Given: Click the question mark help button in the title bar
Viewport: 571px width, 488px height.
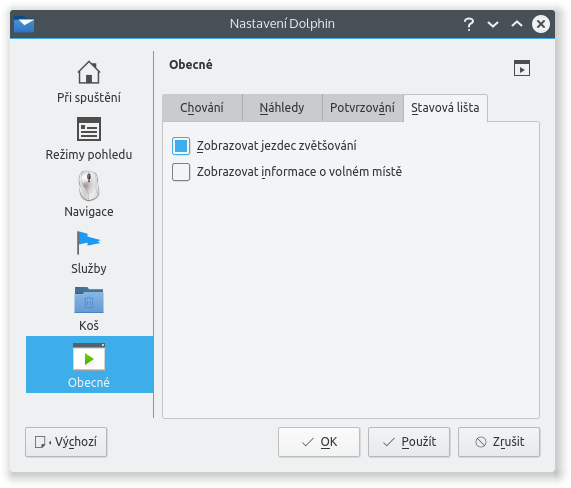Looking at the screenshot, I should (x=469, y=24).
